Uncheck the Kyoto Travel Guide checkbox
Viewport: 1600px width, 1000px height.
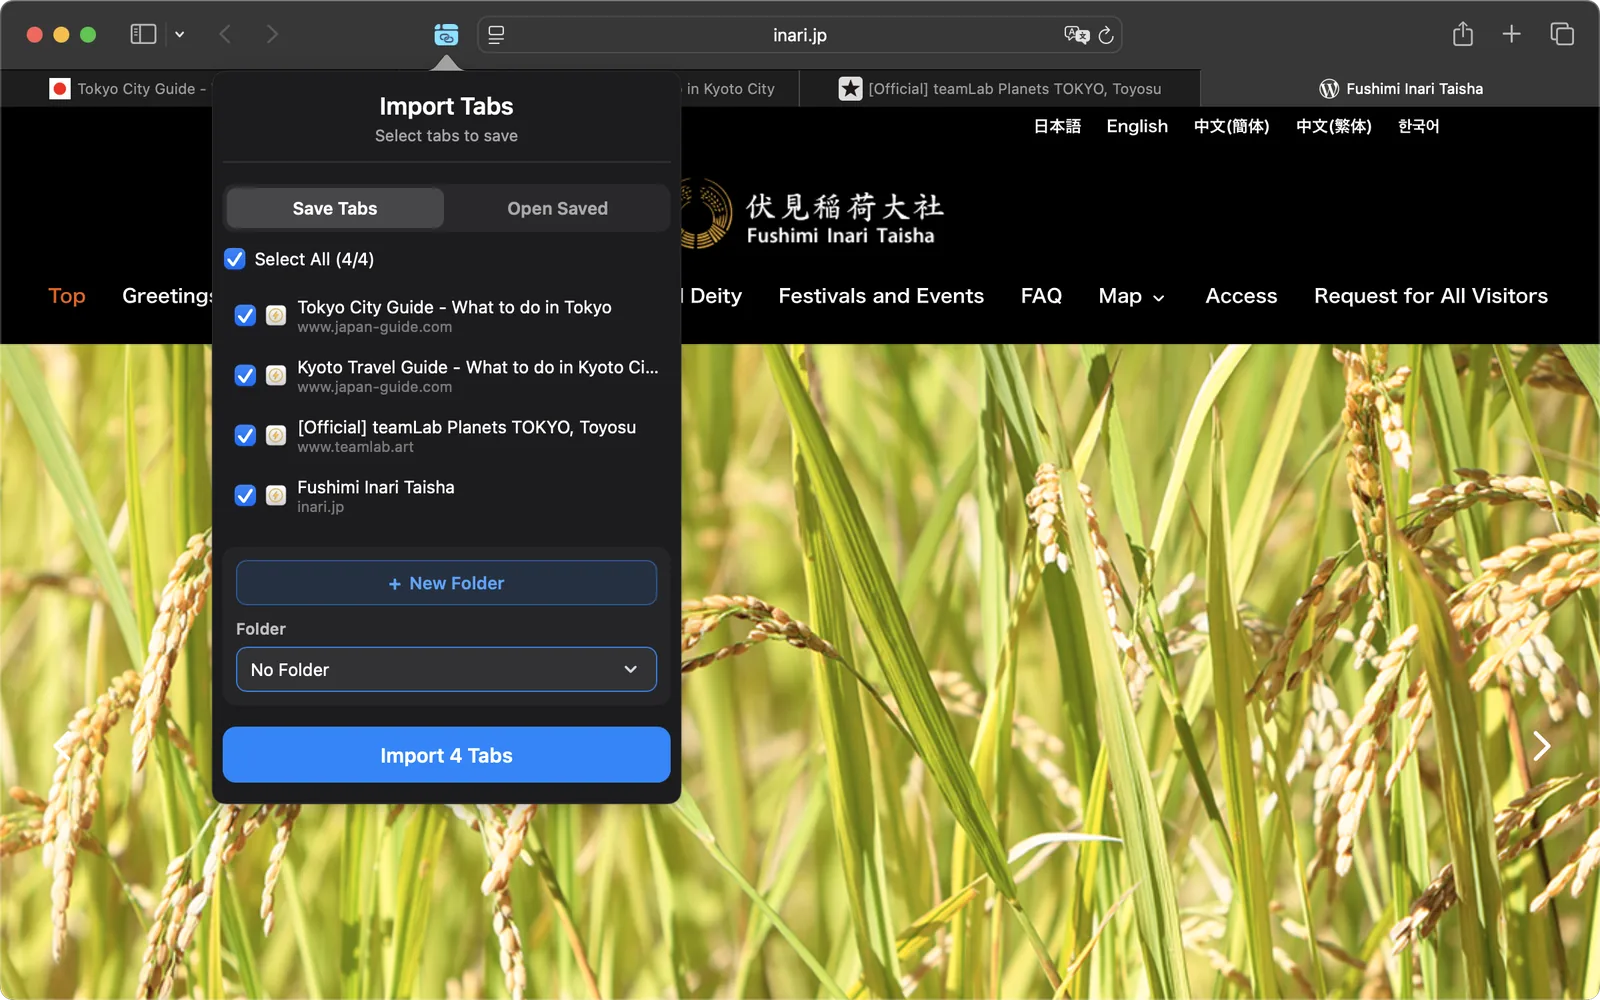(x=245, y=376)
